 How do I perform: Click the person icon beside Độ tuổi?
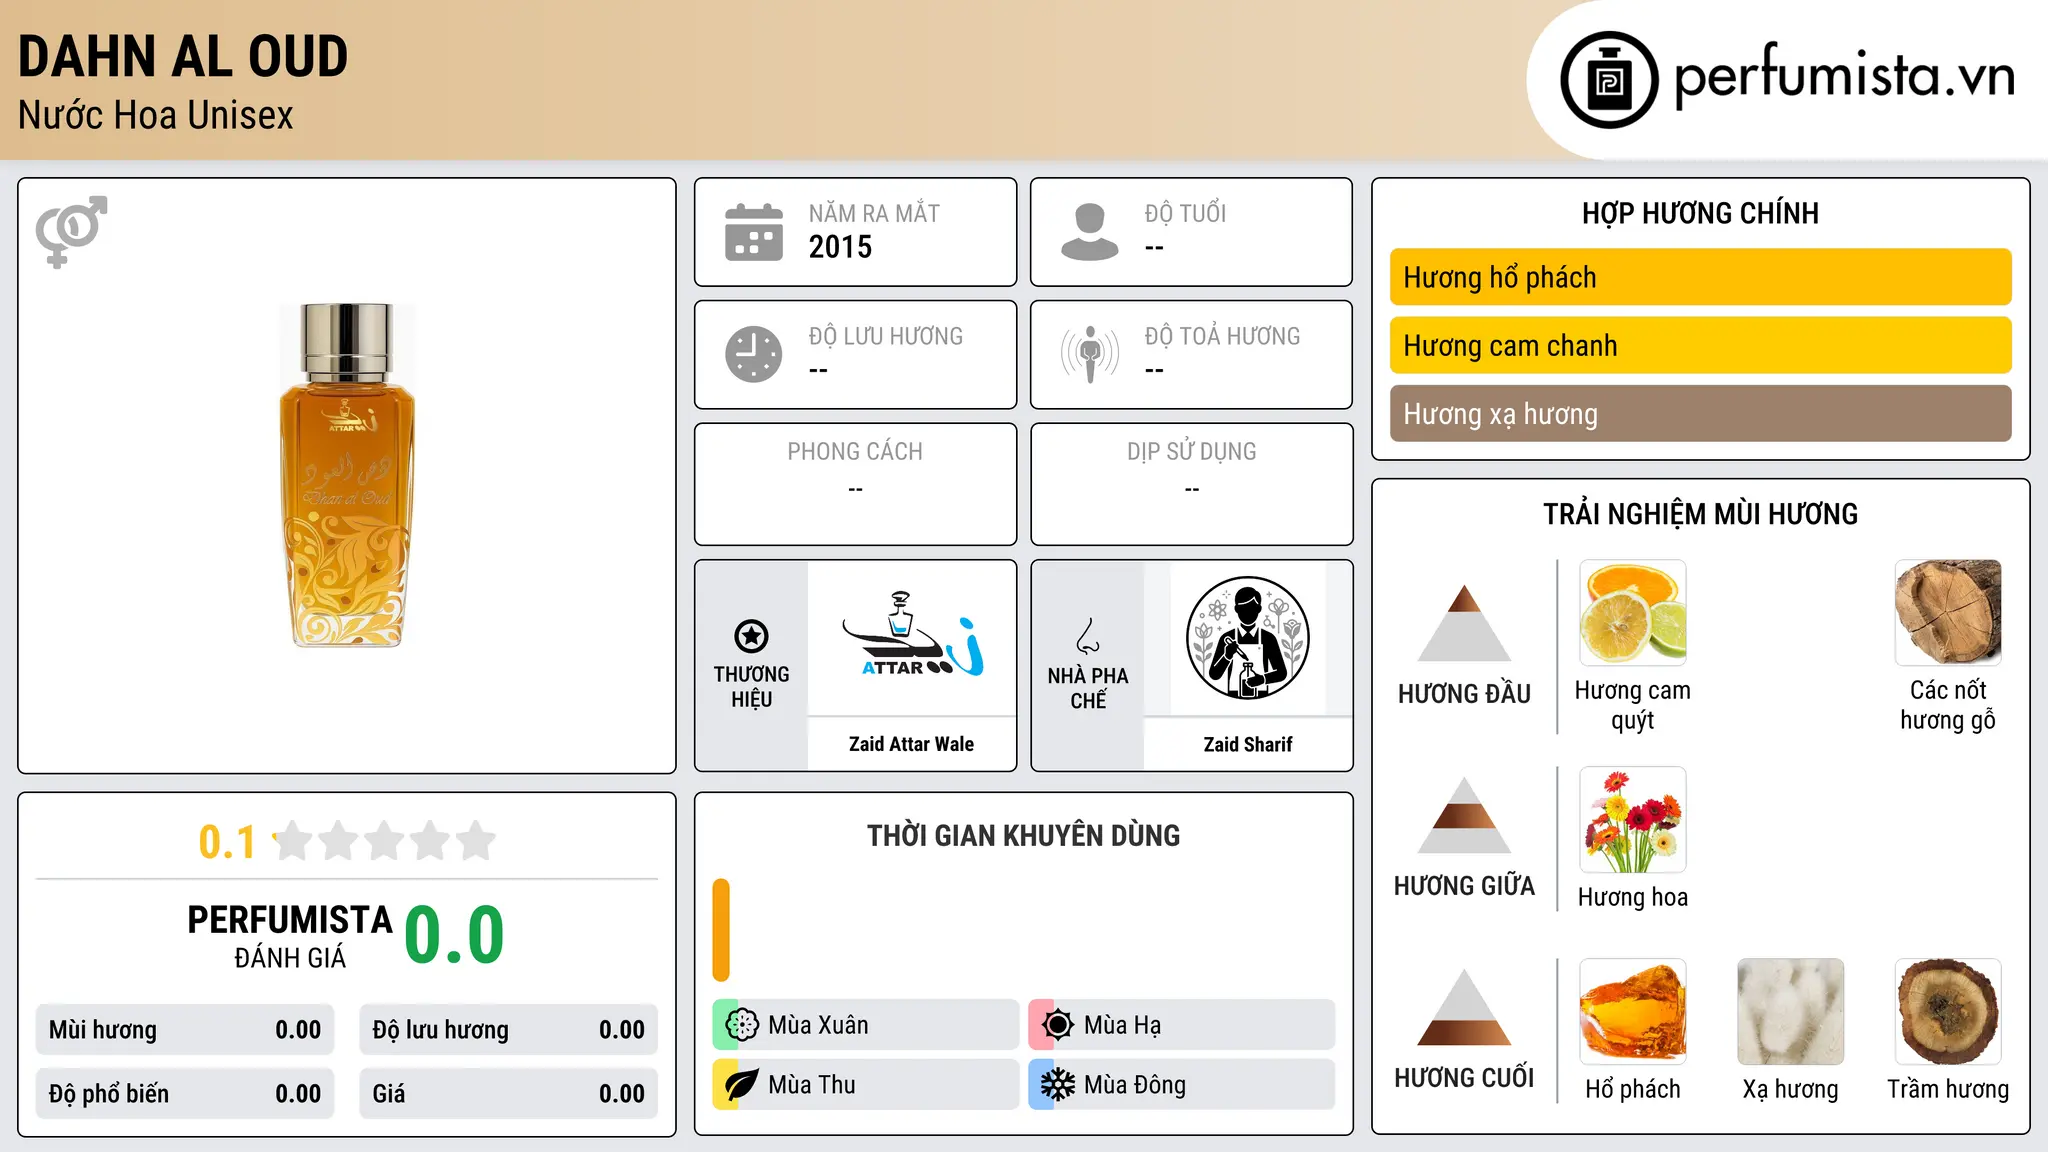coord(1090,232)
